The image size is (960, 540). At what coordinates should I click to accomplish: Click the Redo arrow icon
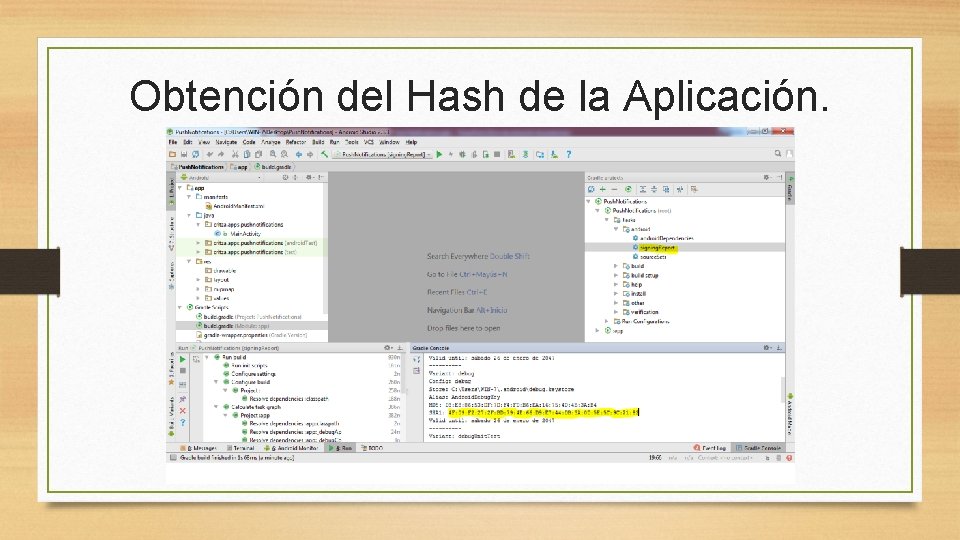click(221, 154)
